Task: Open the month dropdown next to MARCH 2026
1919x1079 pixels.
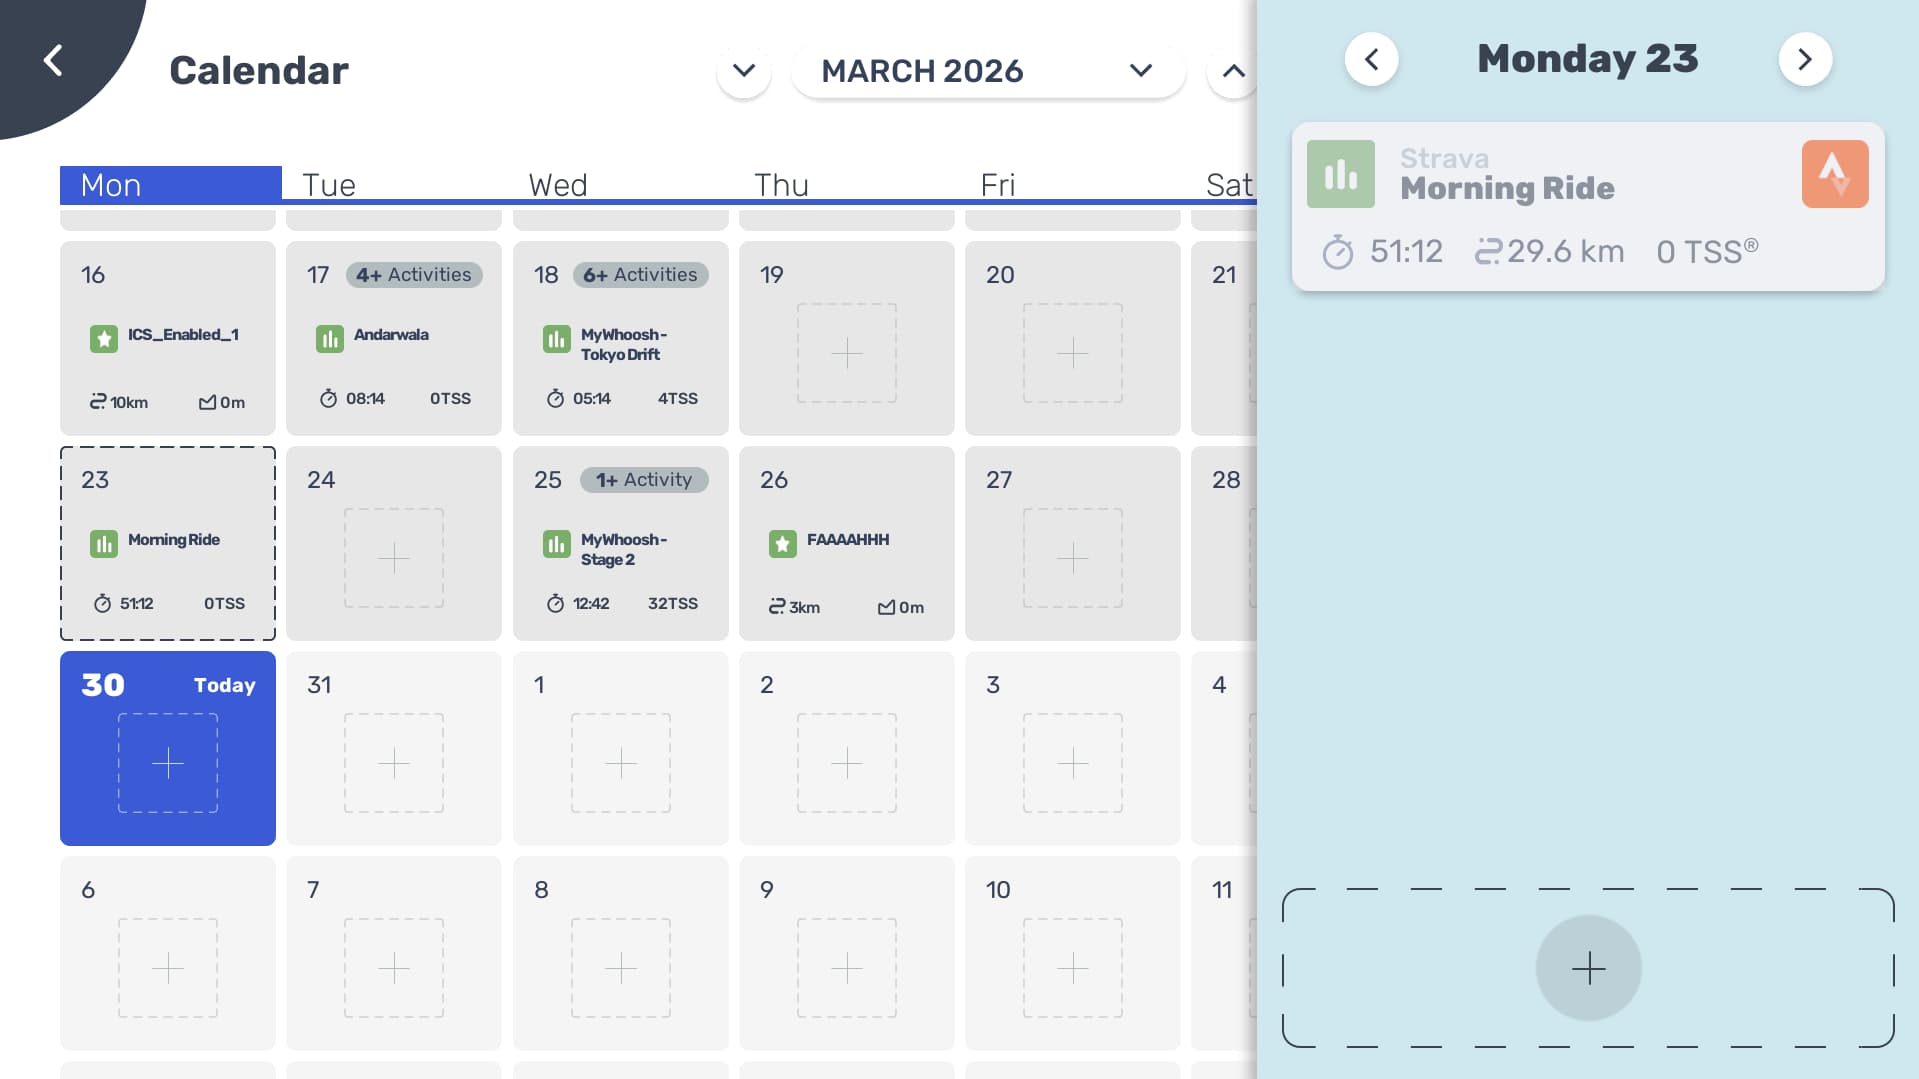Action: click(1140, 70)
